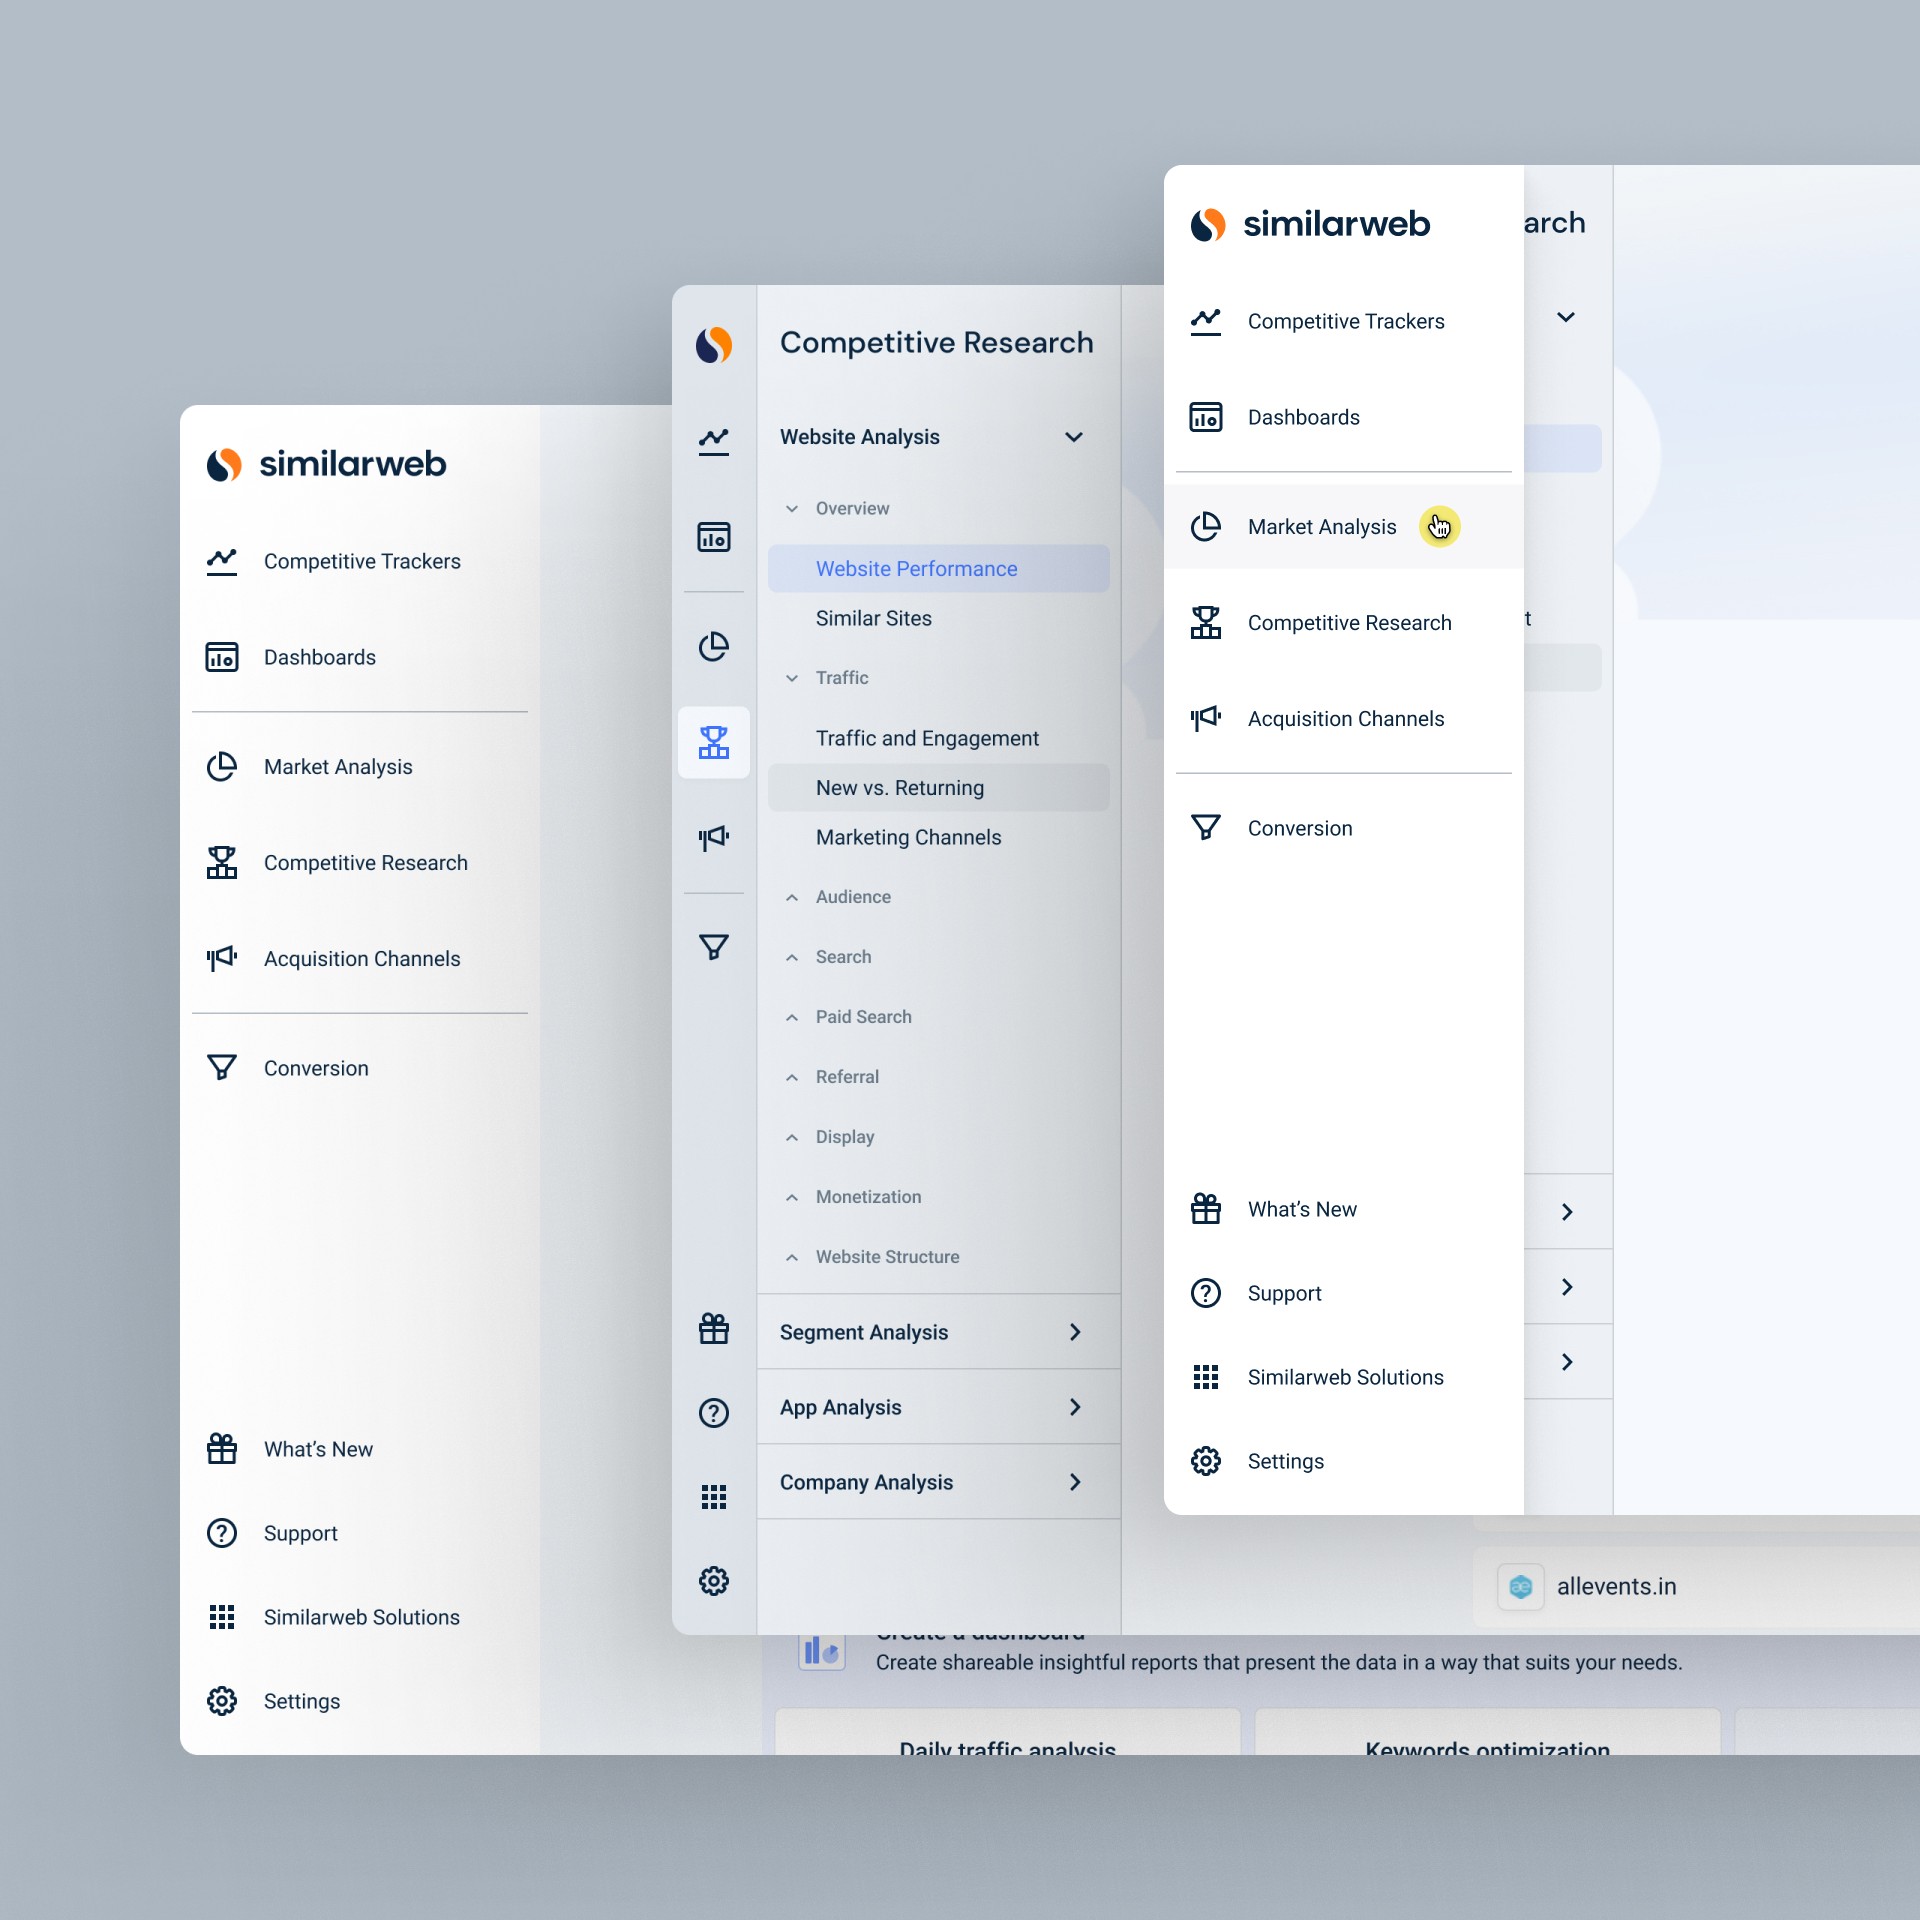The width and height of the screenshot is (1920, 1920).
Task: Click the allevents.in website entry
Action: click(x=1615, y=1586)
